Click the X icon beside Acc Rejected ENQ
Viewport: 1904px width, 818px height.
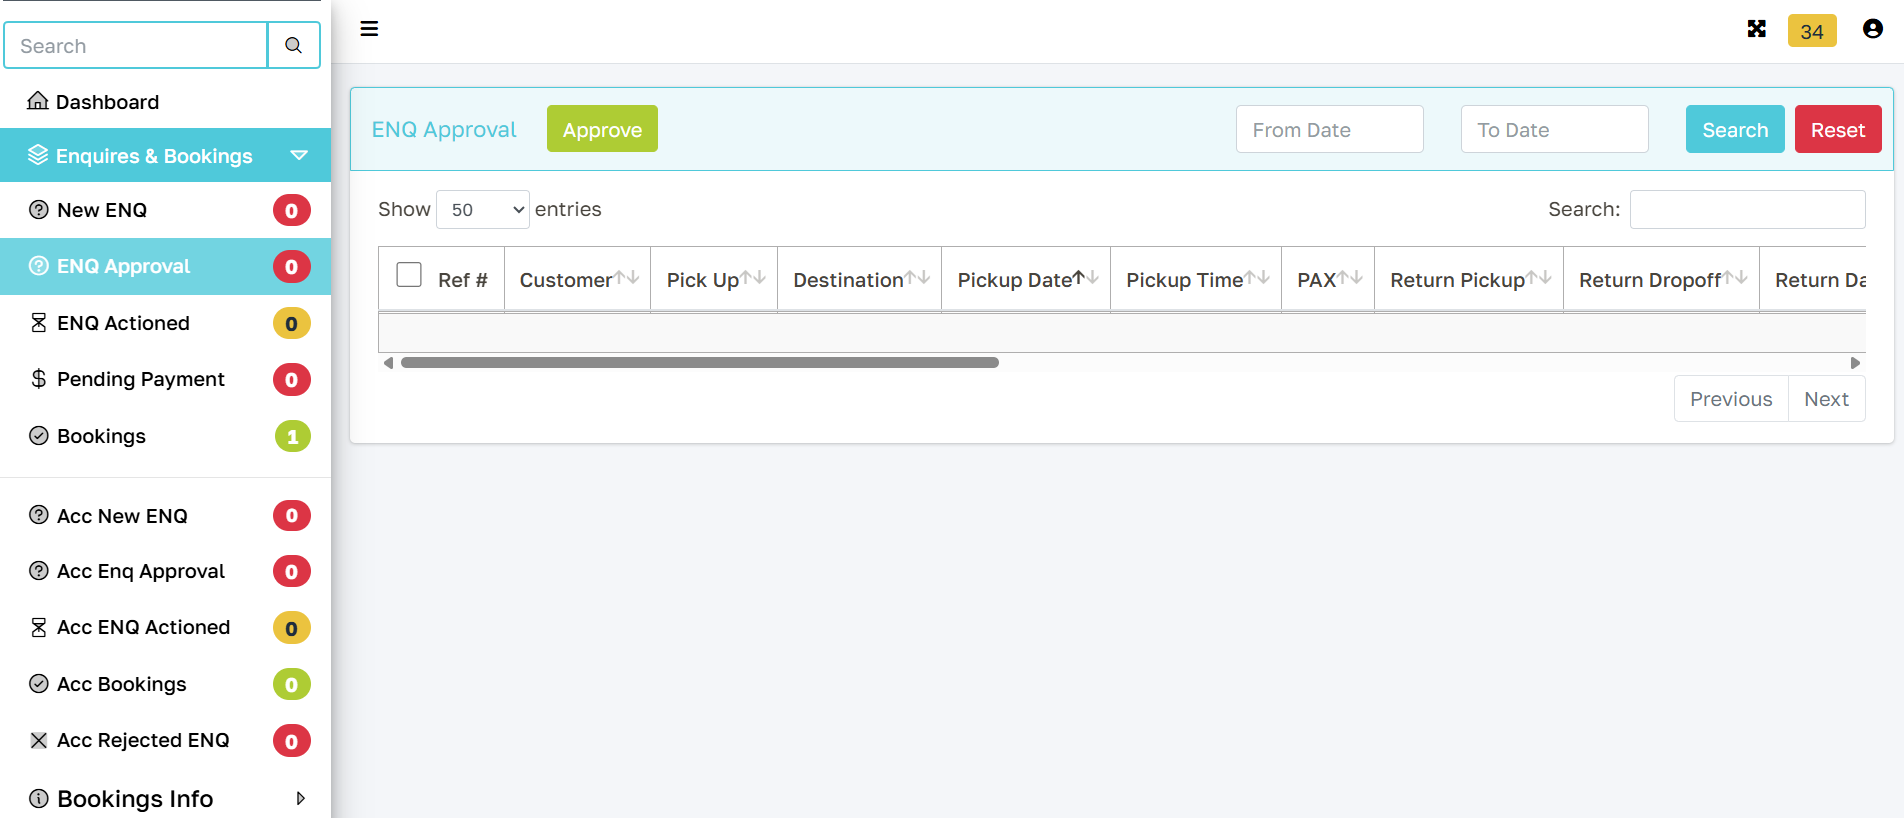39,740
